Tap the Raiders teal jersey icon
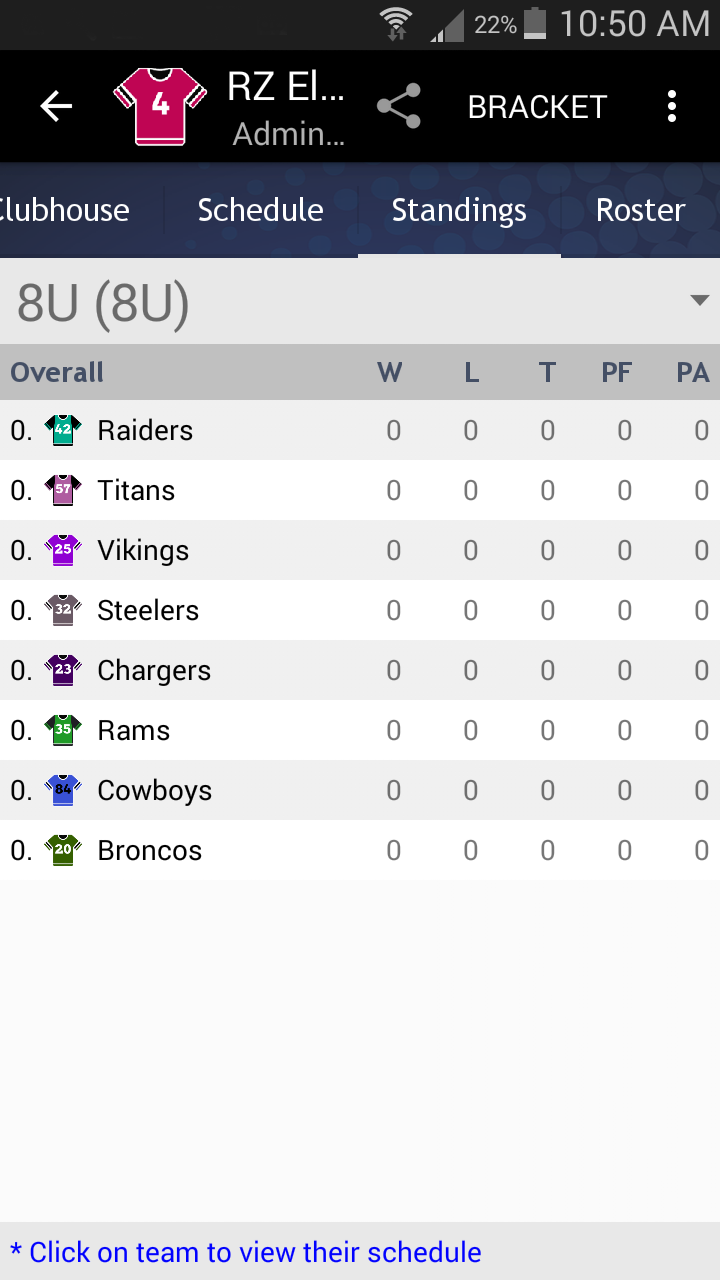The height and width of the screenshot is (1280, 720). [63, 430]
